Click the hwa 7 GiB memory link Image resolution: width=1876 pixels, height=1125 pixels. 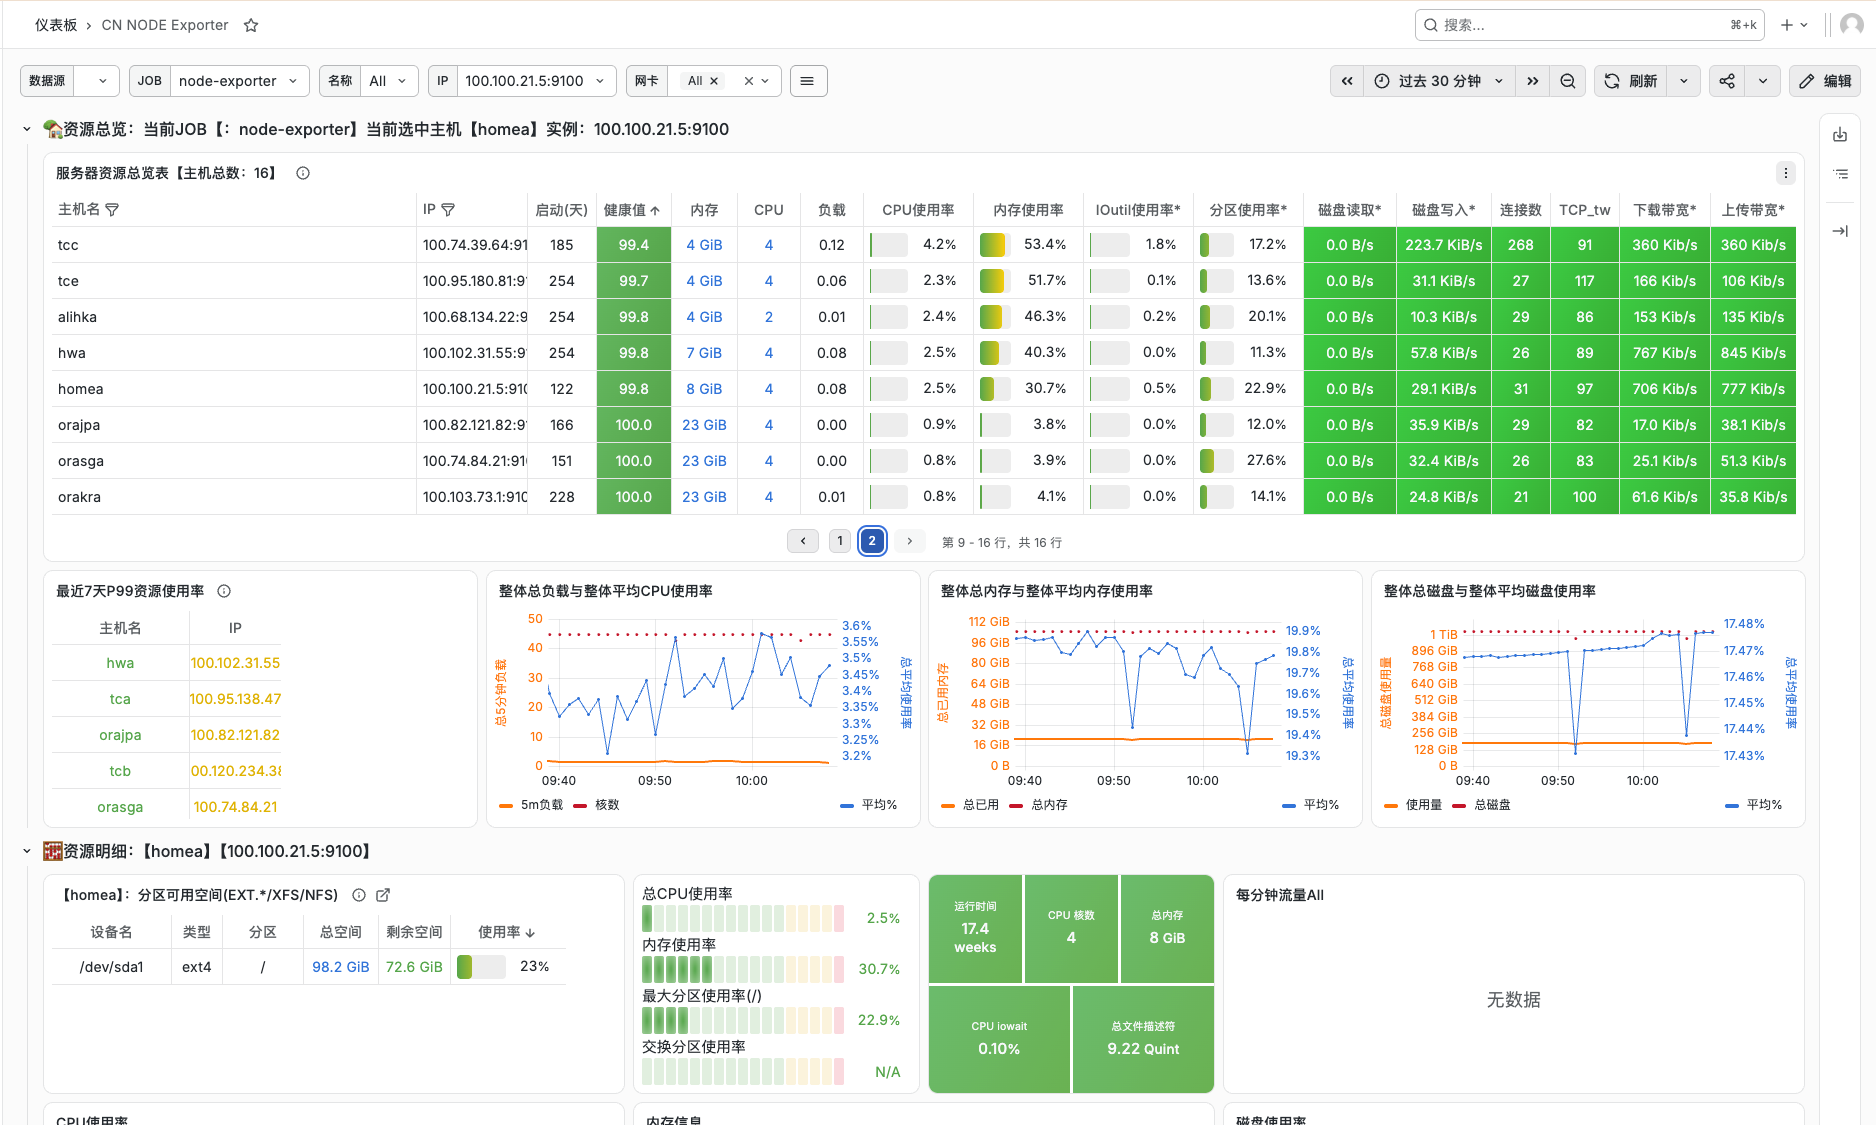click(704, 353)
